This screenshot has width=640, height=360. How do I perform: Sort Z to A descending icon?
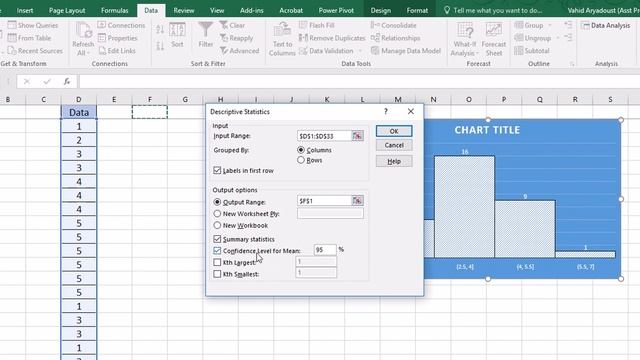click(x=160, y=46)
